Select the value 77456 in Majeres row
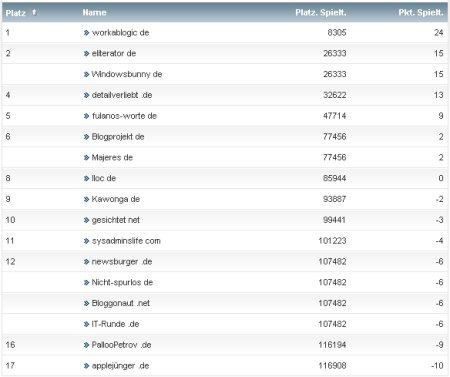Viewport: 450px width, 377px height. pos(335,157)
